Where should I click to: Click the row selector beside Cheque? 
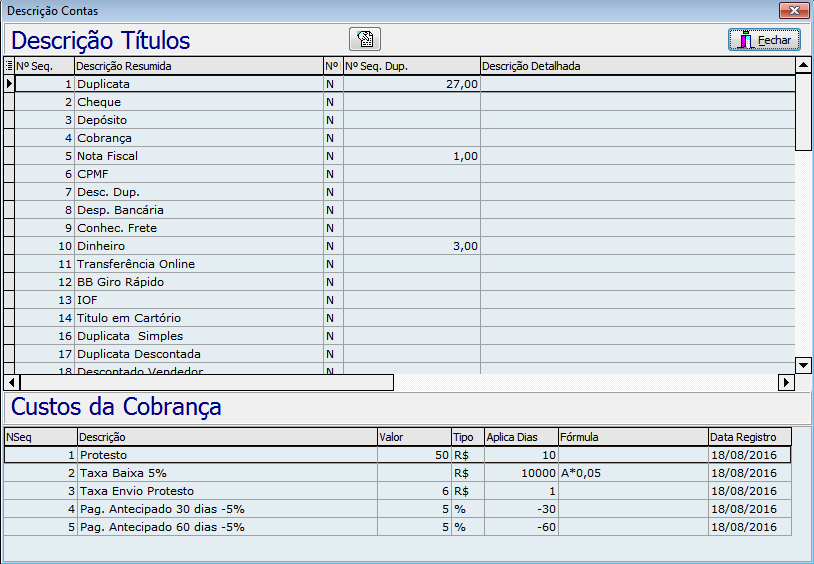click(x=9, y=102)
